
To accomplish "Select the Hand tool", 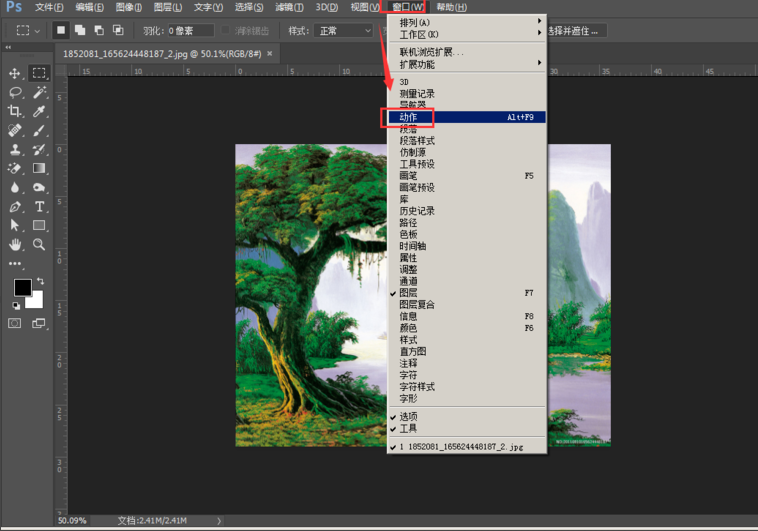I will point(15,244).
